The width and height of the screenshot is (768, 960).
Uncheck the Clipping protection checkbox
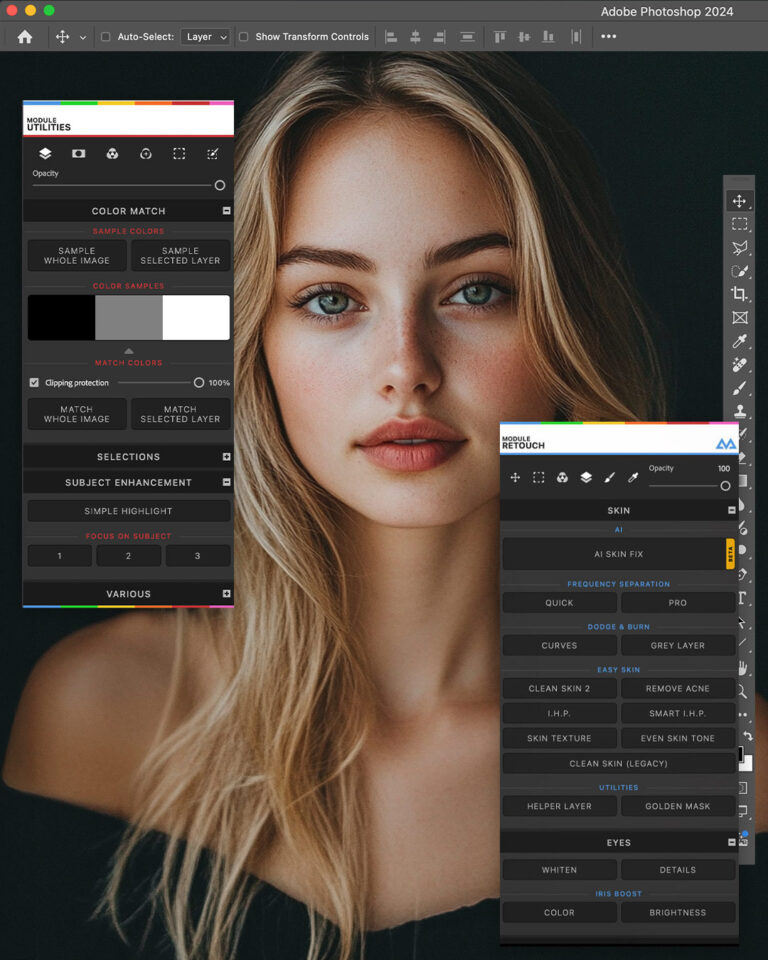click(34, 383)
